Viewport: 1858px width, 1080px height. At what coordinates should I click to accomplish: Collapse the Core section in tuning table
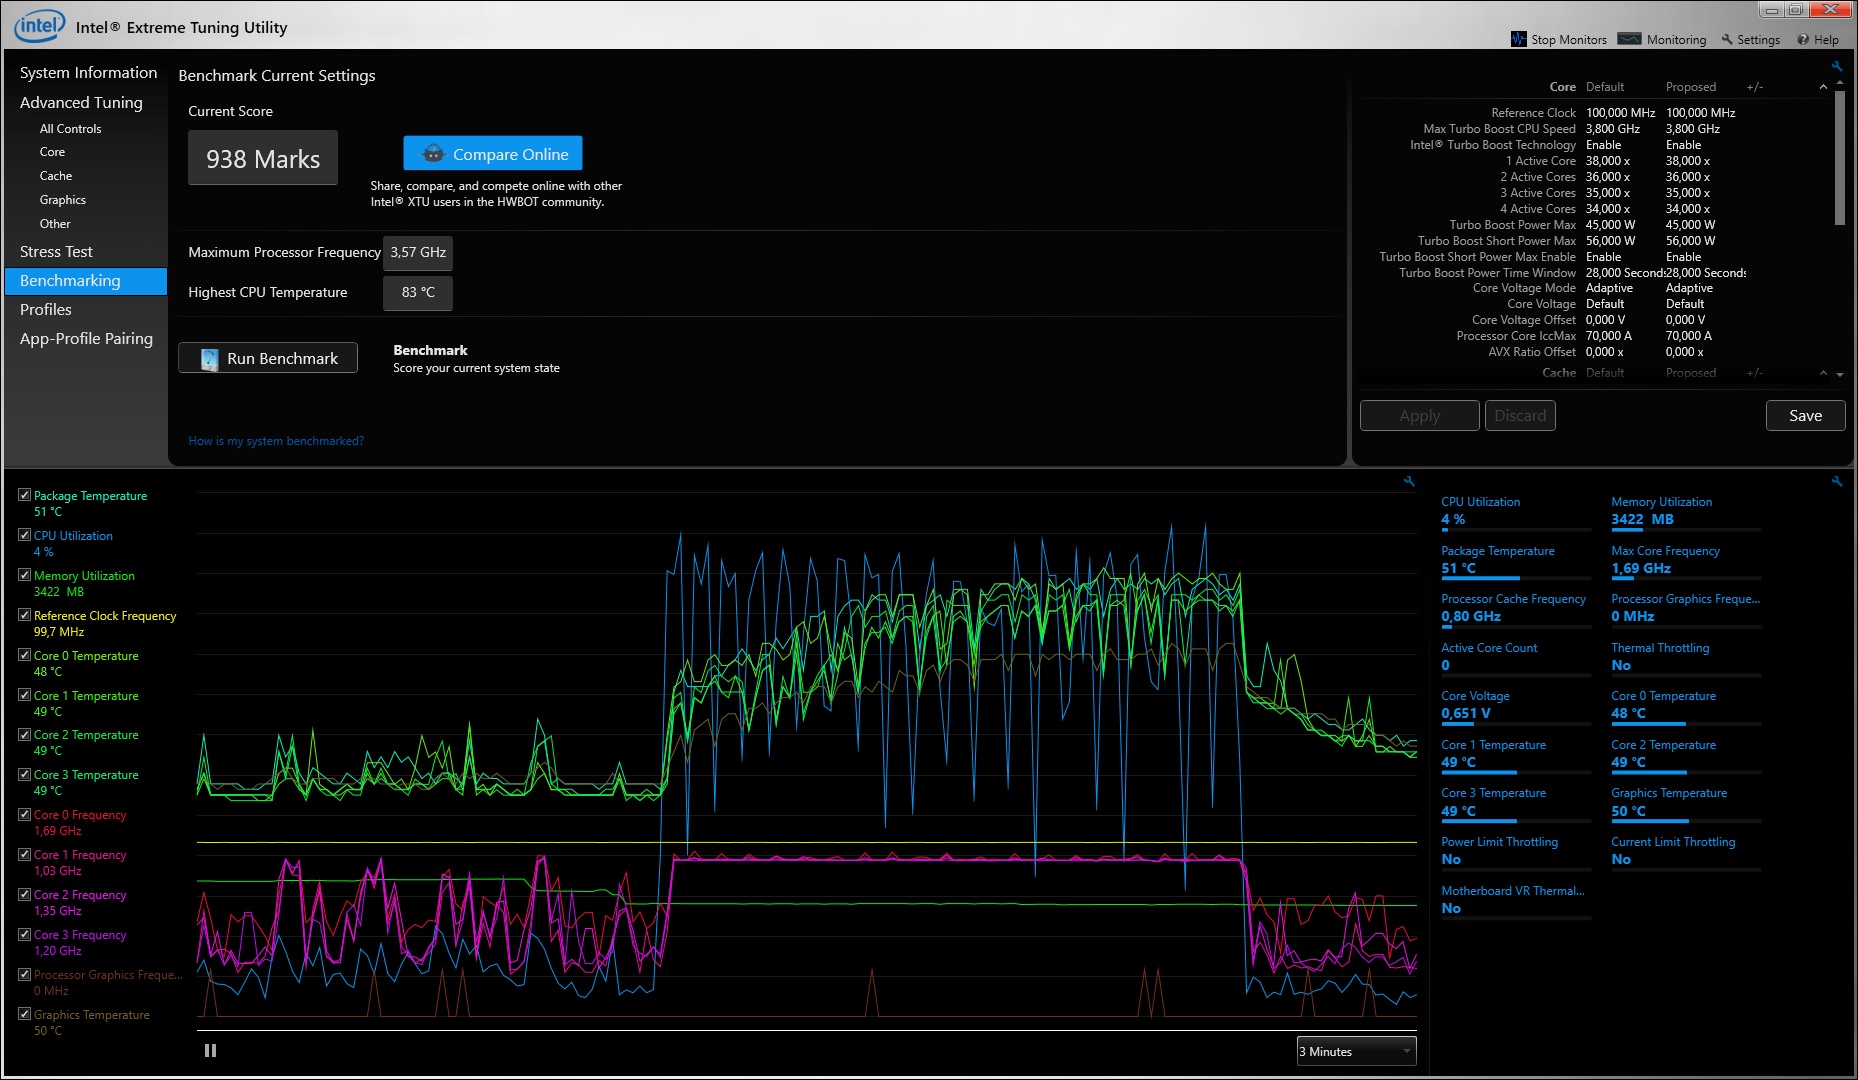tap(1823, 87)
